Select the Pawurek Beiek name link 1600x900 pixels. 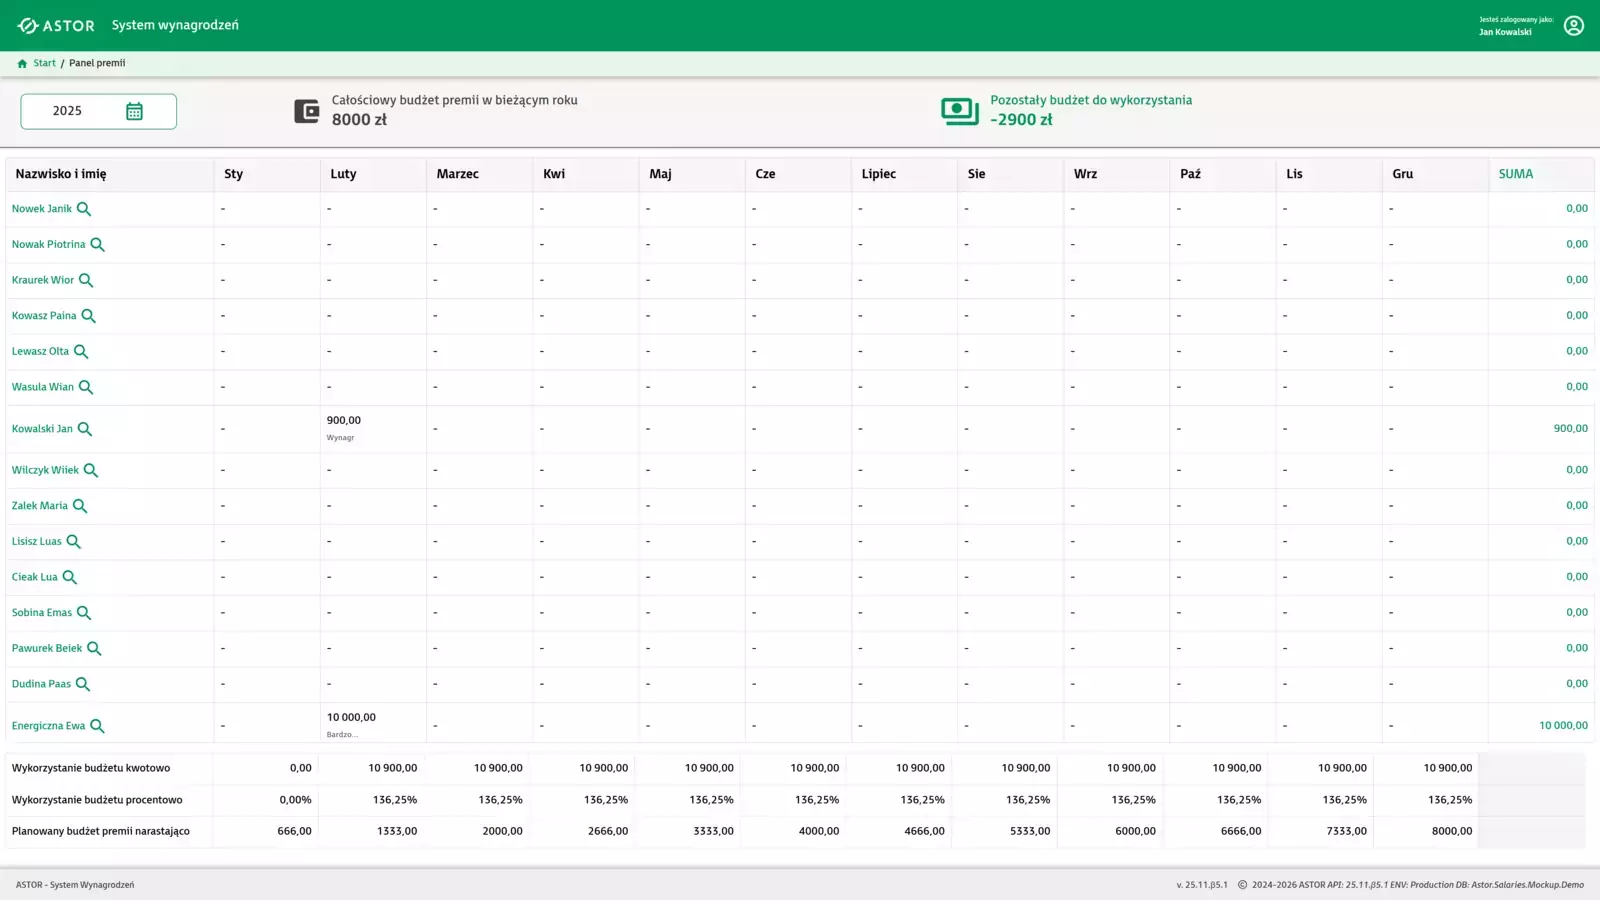47,648
